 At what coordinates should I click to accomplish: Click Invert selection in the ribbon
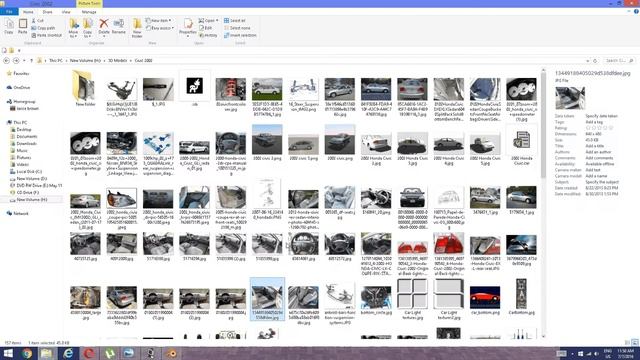click(x=240, y=35)
